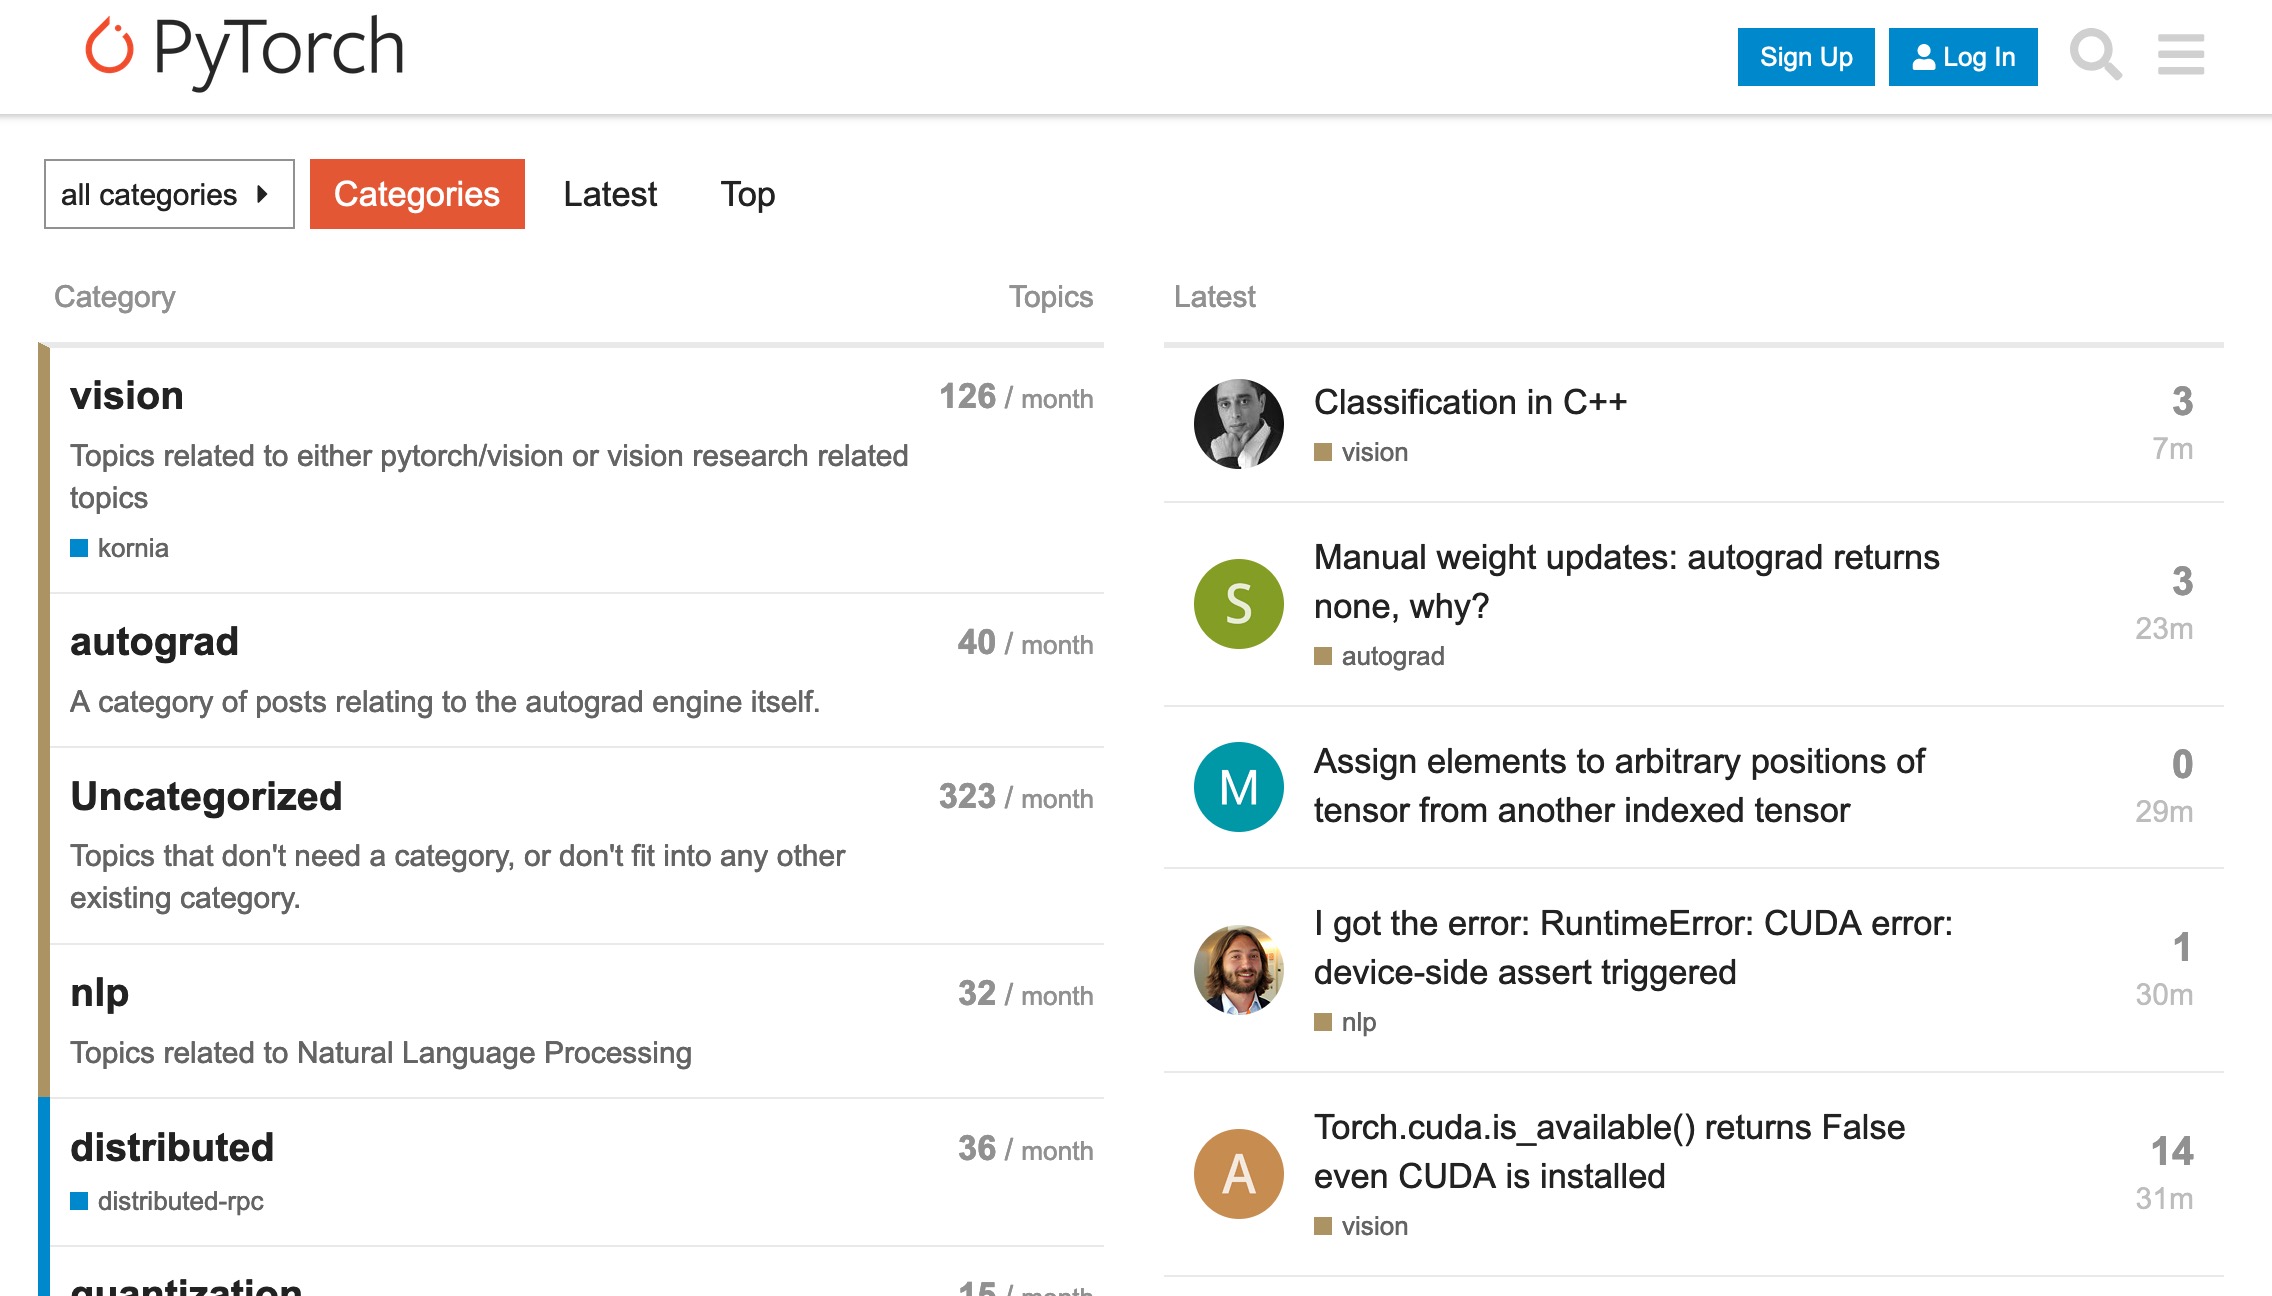Open the vision category
This screenshot has width=2272, height=1296.
click(x=127, y=396)
